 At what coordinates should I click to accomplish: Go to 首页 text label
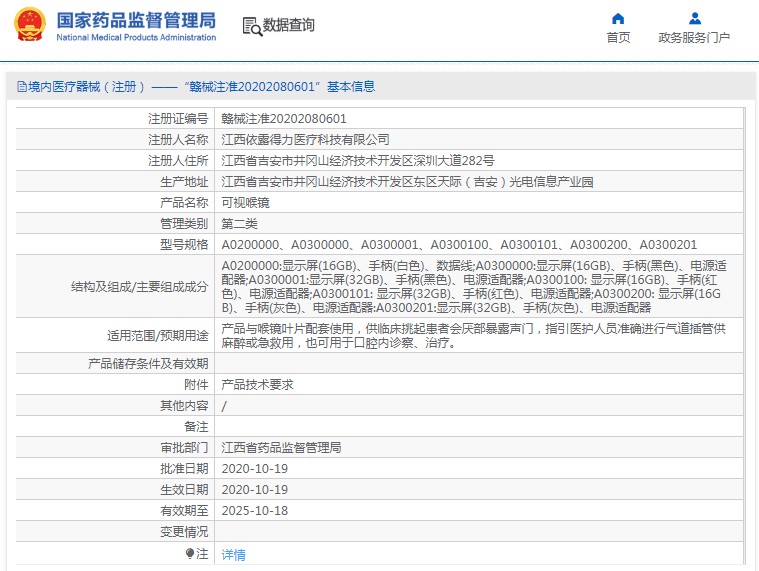pyautogui.click(x=618, y=38)
